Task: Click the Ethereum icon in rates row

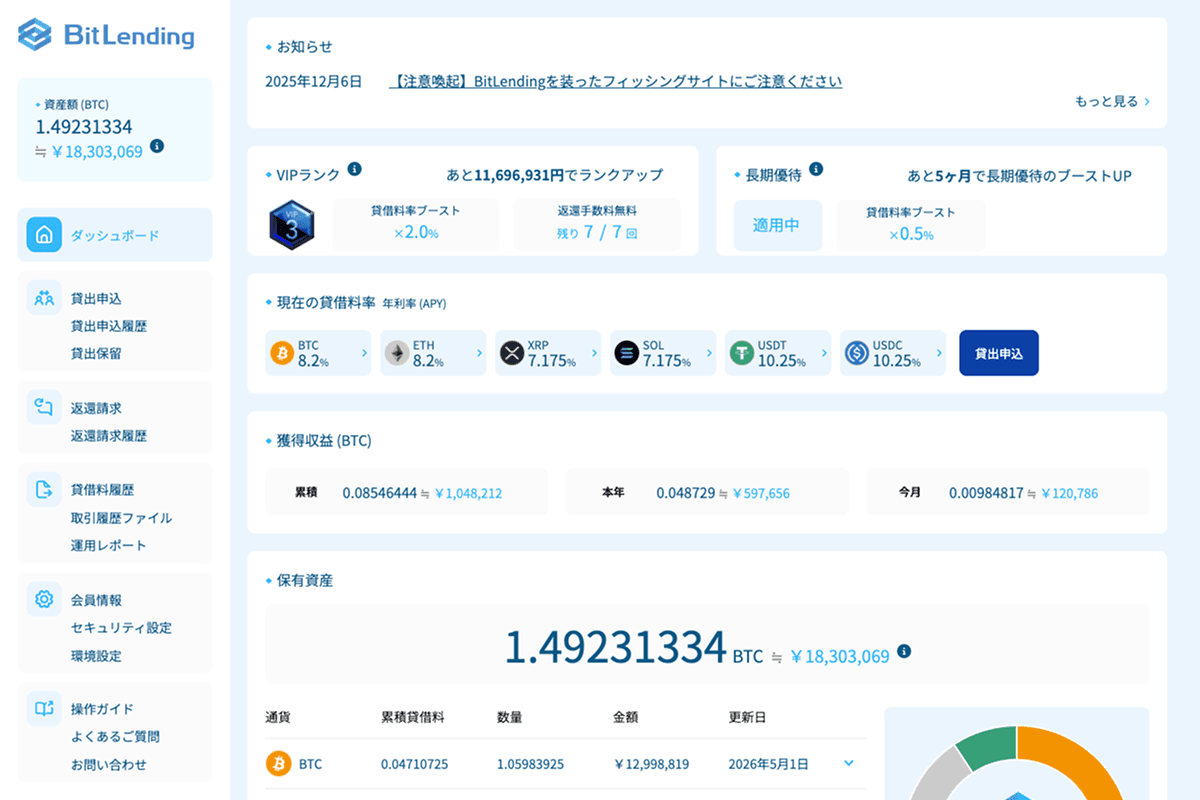Action: tap(397, 353)
